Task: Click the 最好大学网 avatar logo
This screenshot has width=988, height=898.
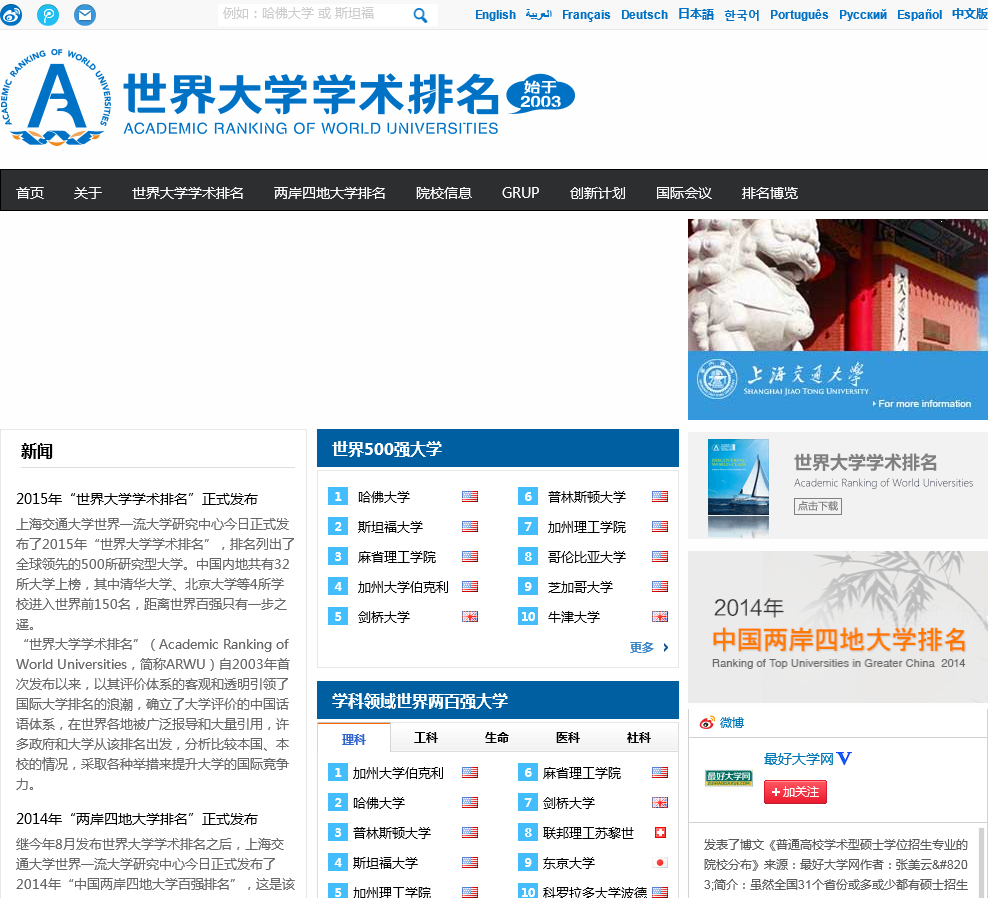Action: click(728, 778)
